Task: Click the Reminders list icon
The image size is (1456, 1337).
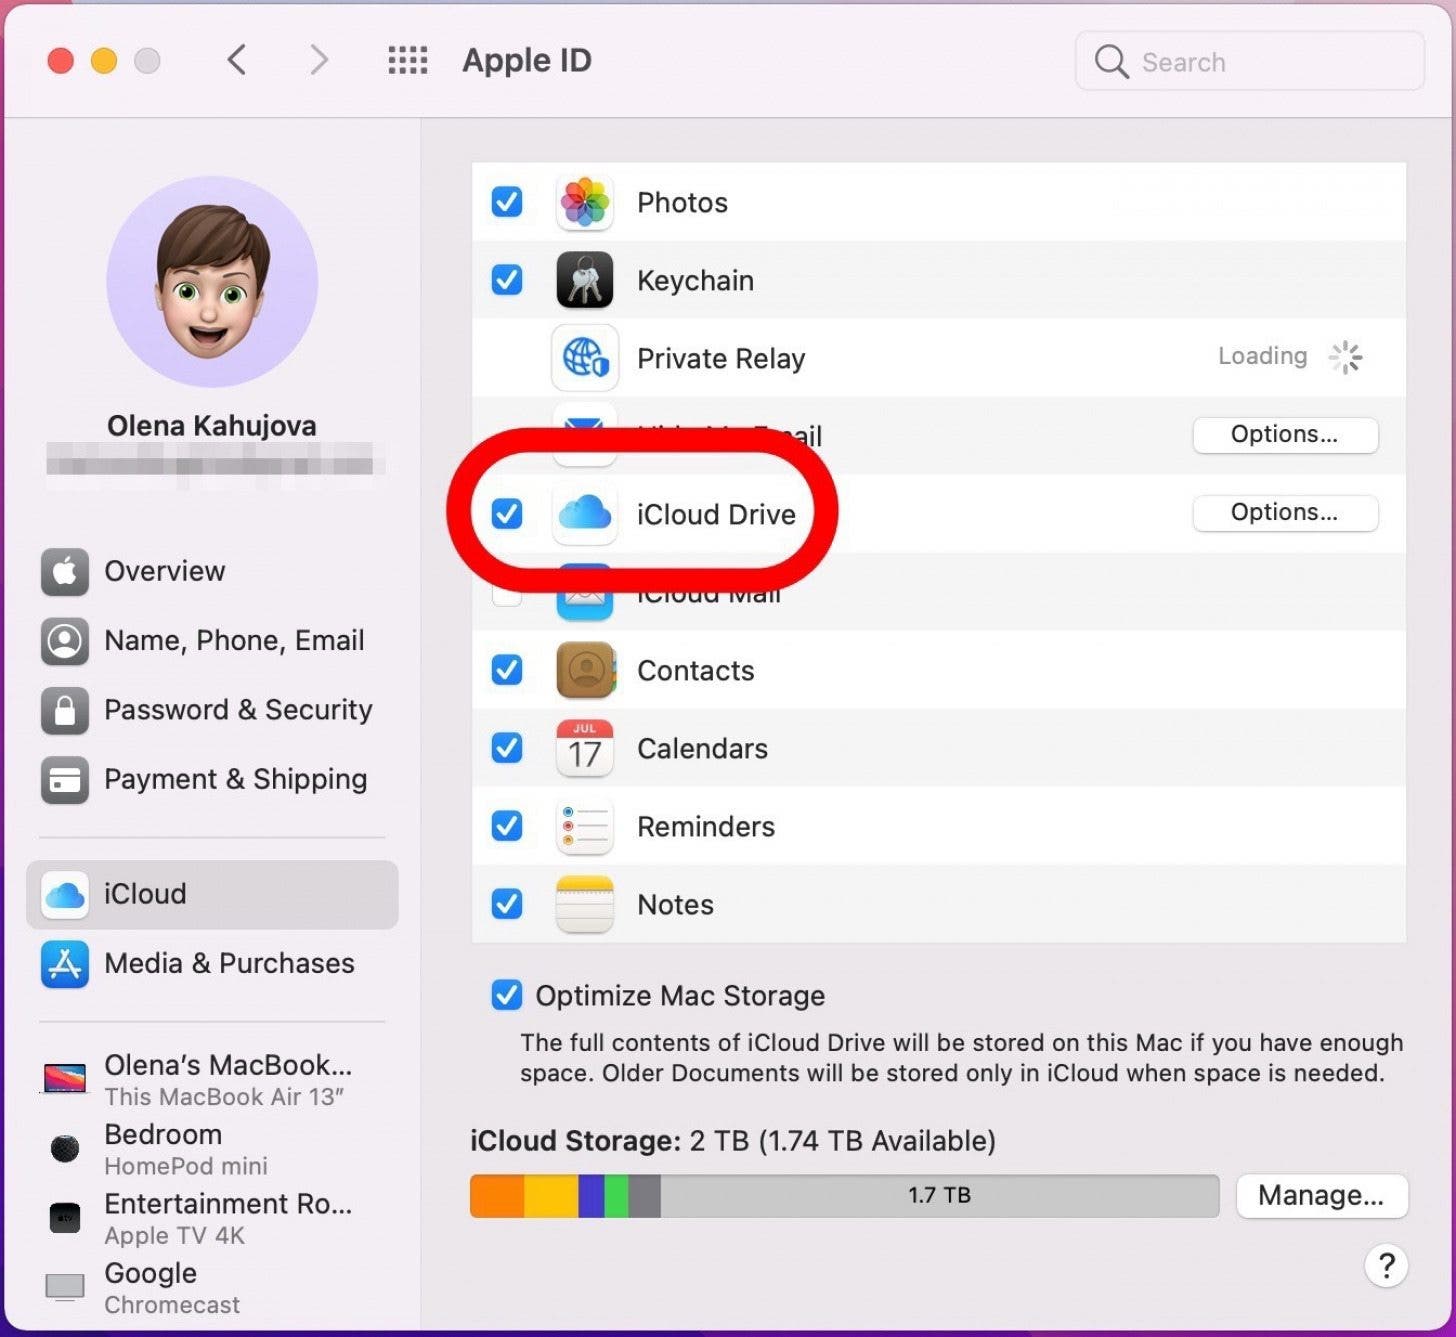Action: click(584, 826)
